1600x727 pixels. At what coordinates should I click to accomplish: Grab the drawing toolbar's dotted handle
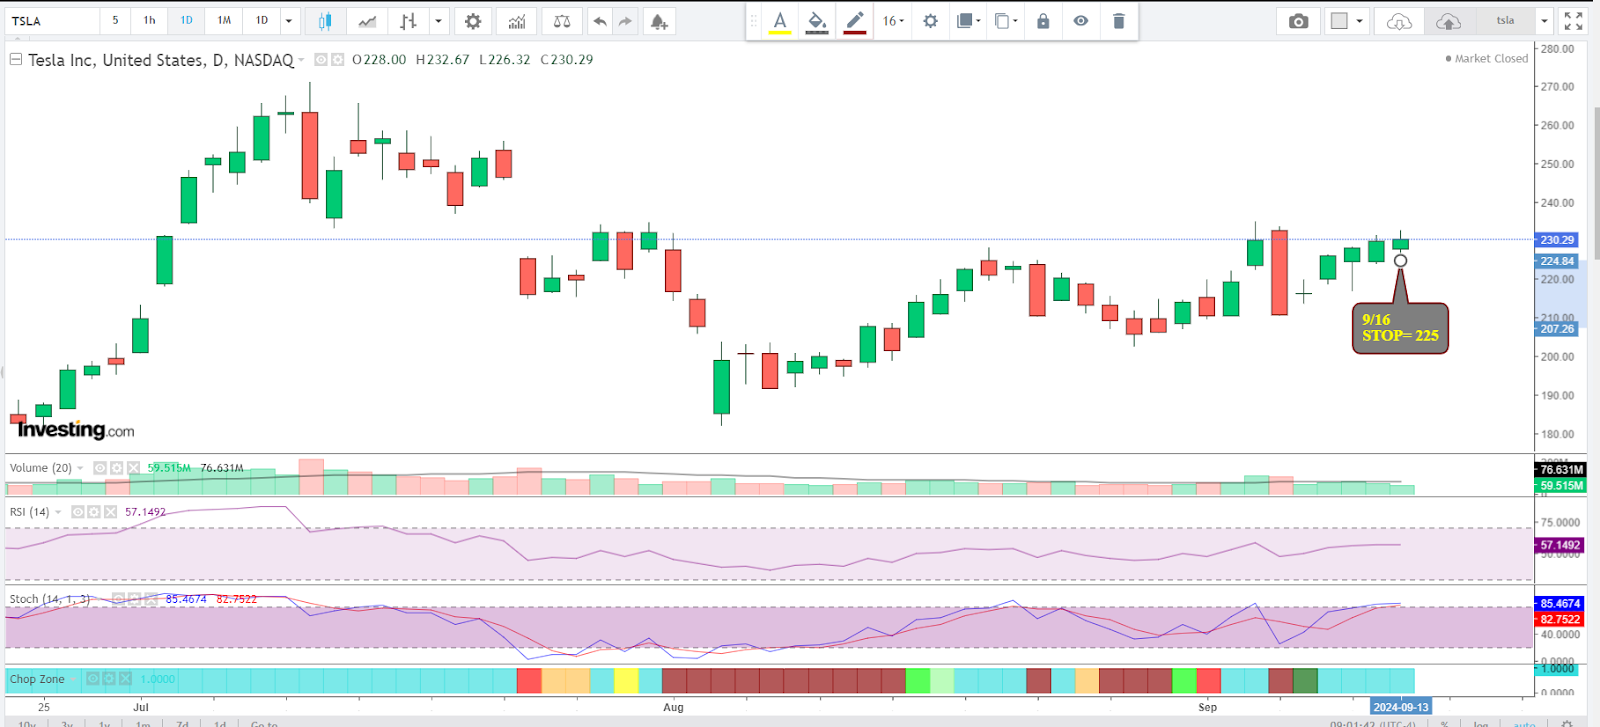point(754,21)
